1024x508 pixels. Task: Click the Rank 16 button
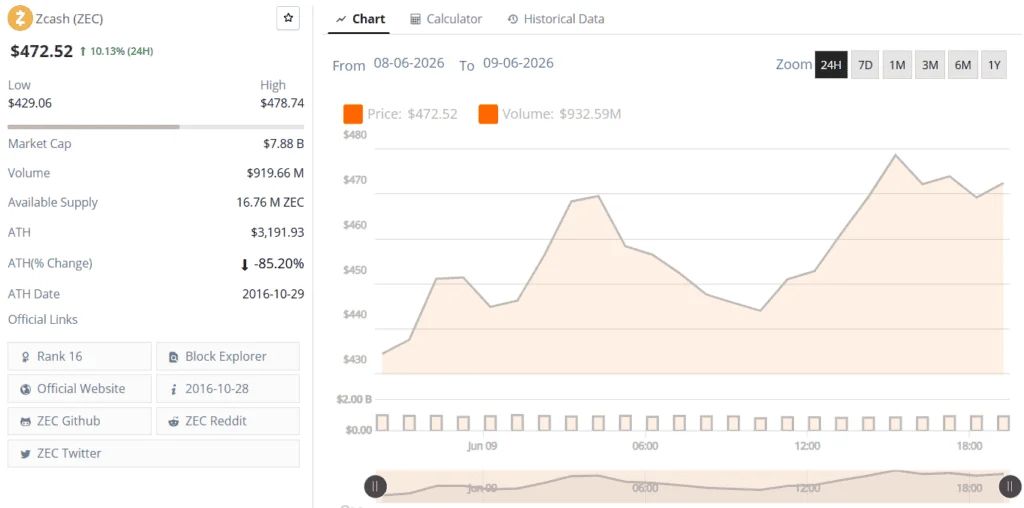80,357
